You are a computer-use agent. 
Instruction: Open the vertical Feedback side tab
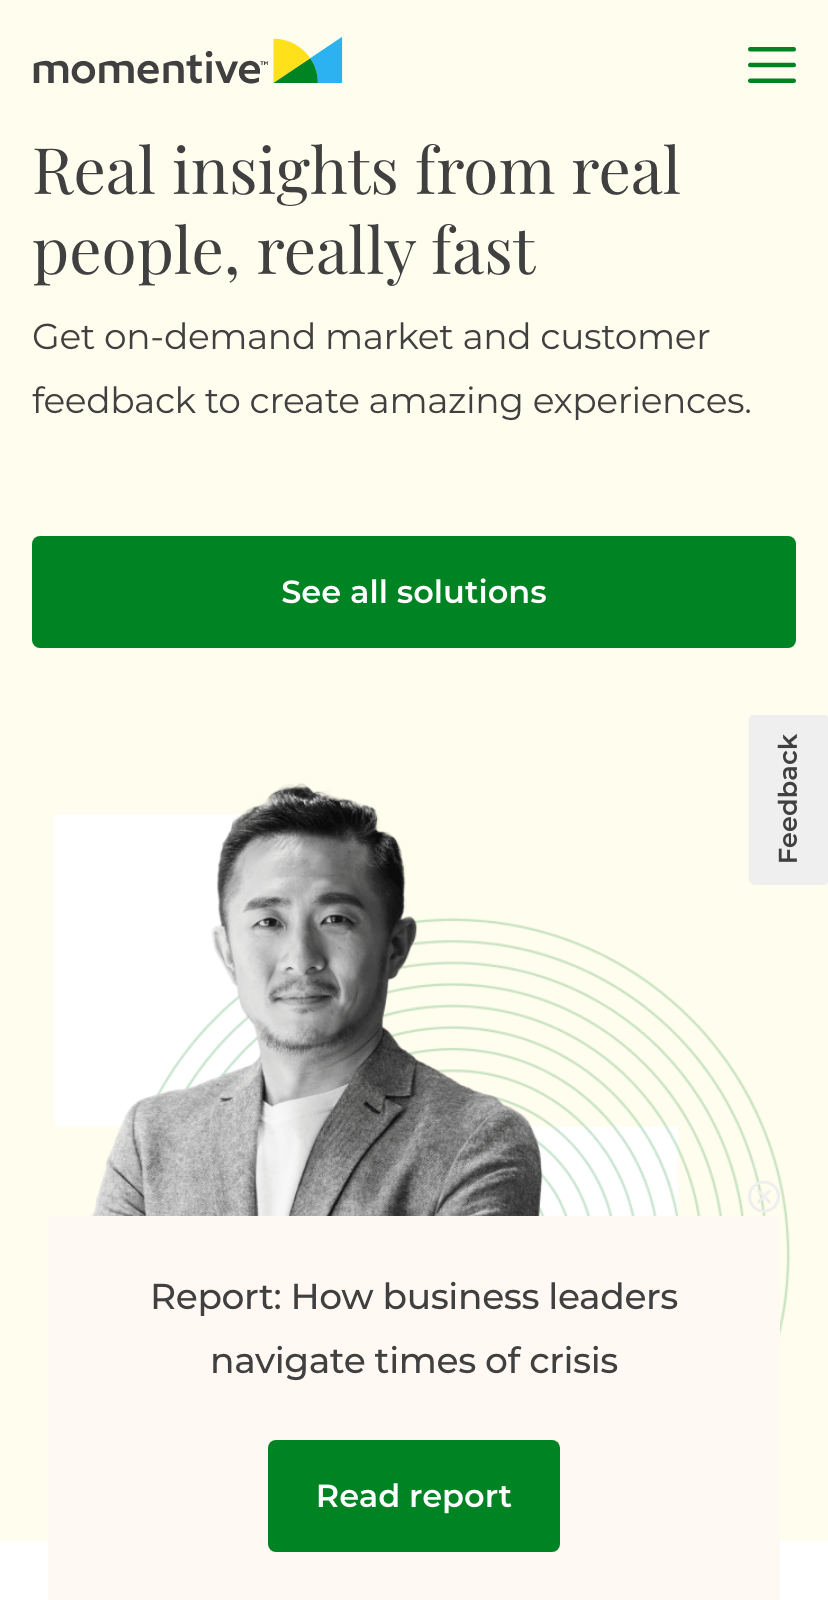[x=788, y=799]
